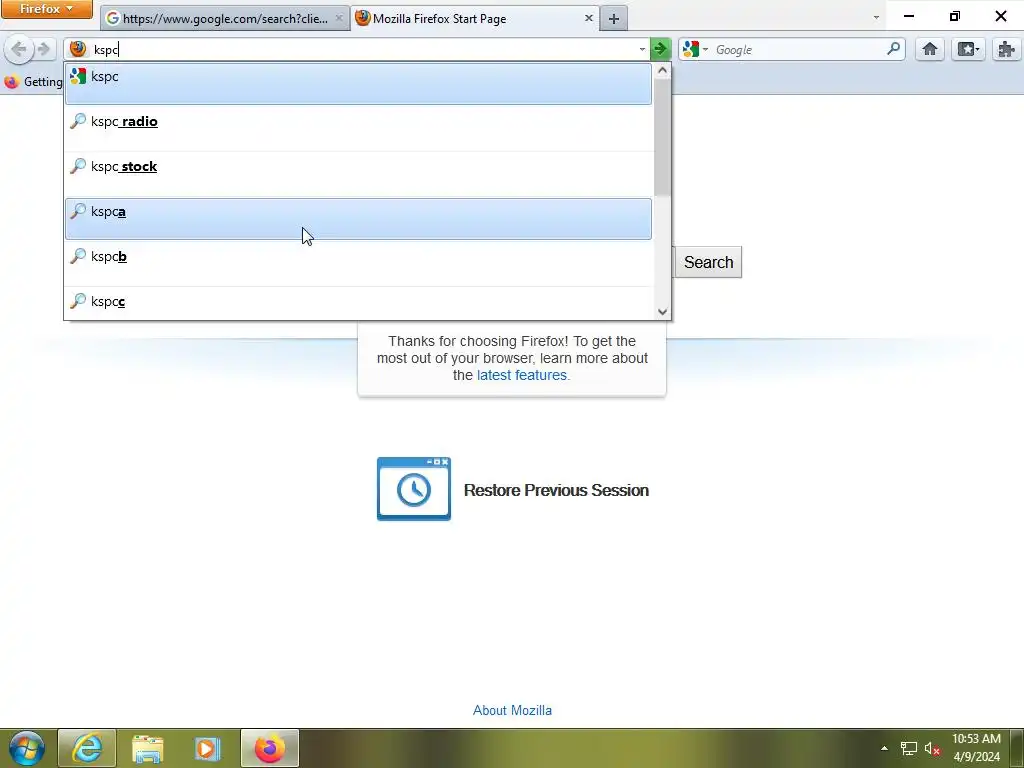This screenshot has width=1024, height=768.
Task: Select the first kspc Google suggestion
Action: [x=359, y=84]
